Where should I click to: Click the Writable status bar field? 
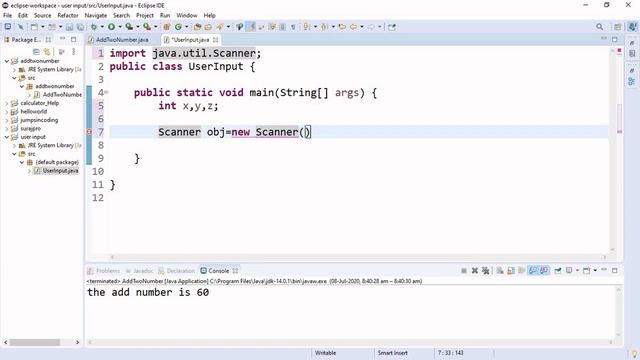click(325, 353)
